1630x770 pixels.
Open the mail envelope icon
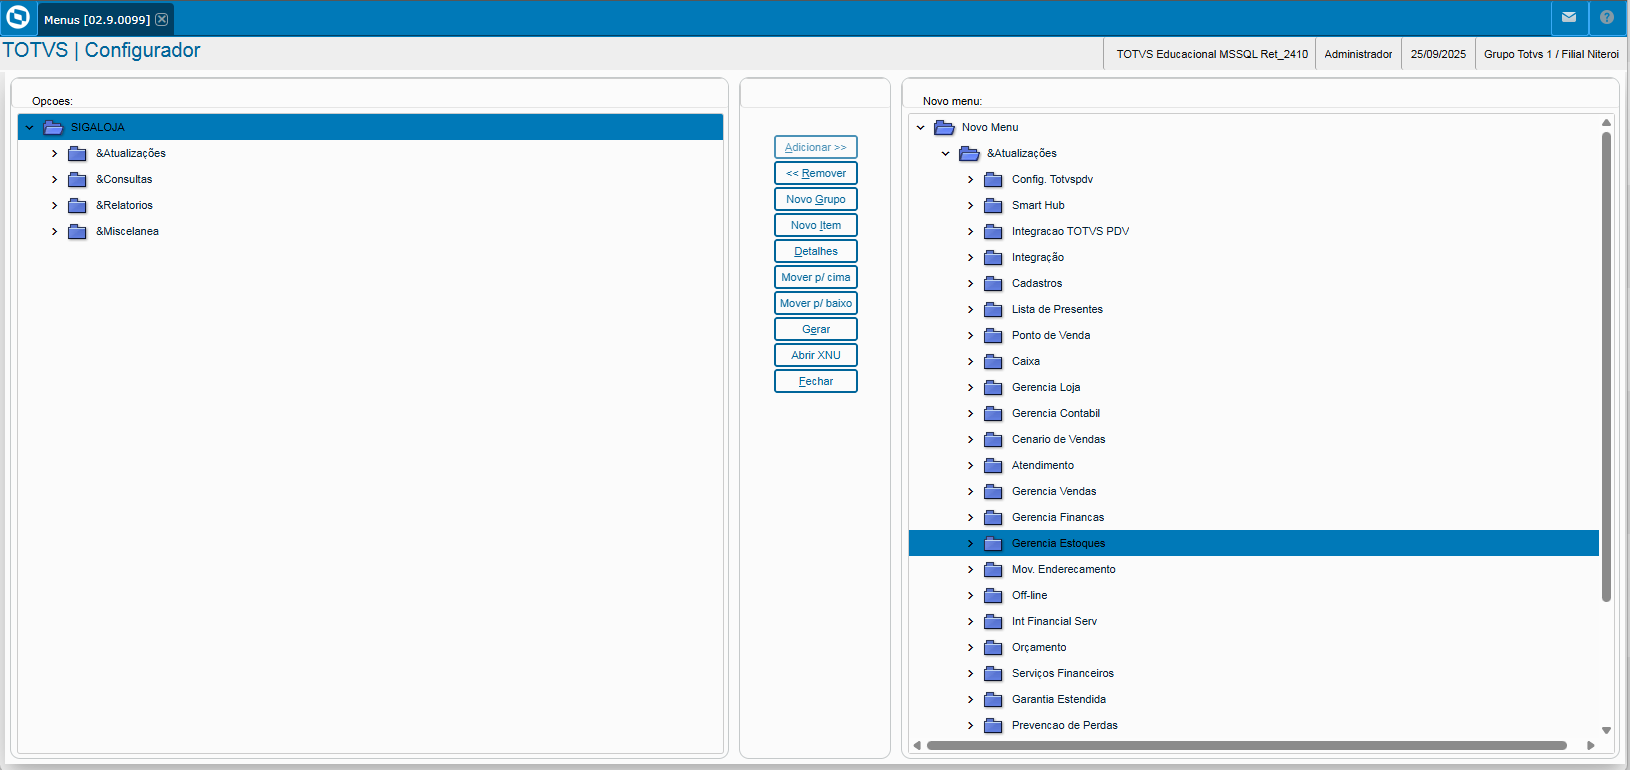point(1569,17)
